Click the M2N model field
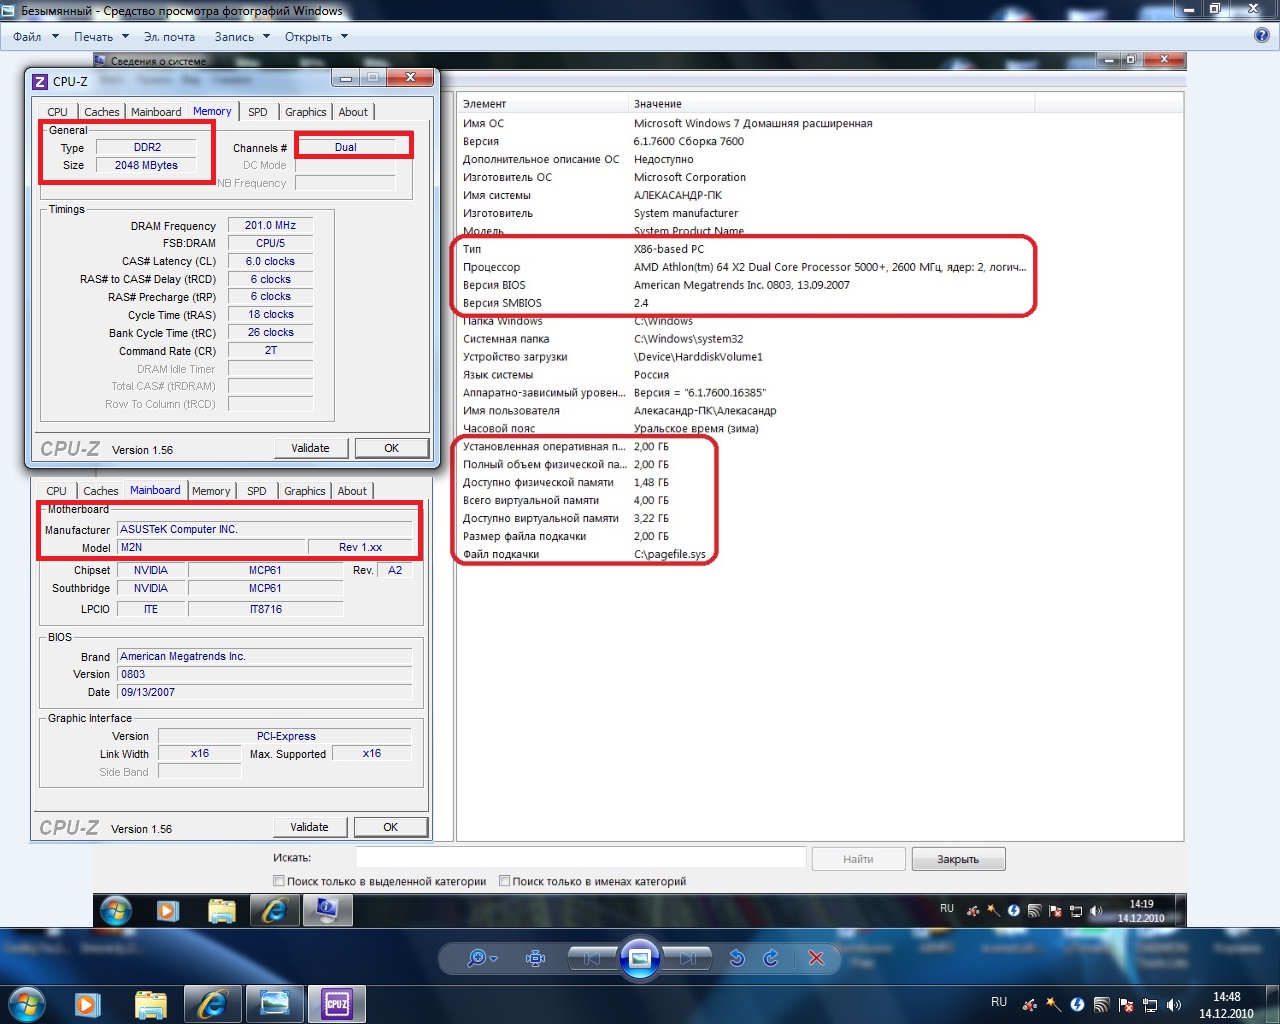1280x1024 pixels. pos(211,547)
